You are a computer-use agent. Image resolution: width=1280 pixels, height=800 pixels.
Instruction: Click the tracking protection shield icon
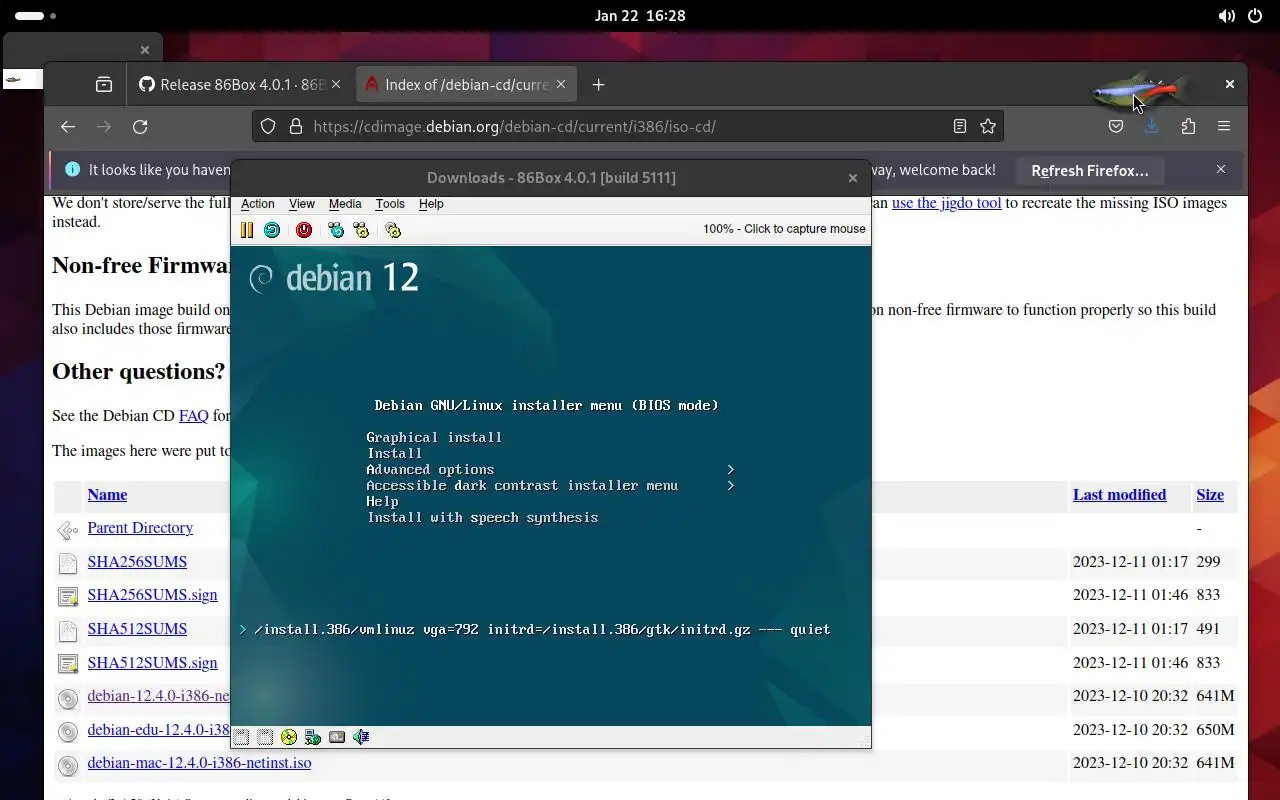pyautogui.click(x=268, y=126)
